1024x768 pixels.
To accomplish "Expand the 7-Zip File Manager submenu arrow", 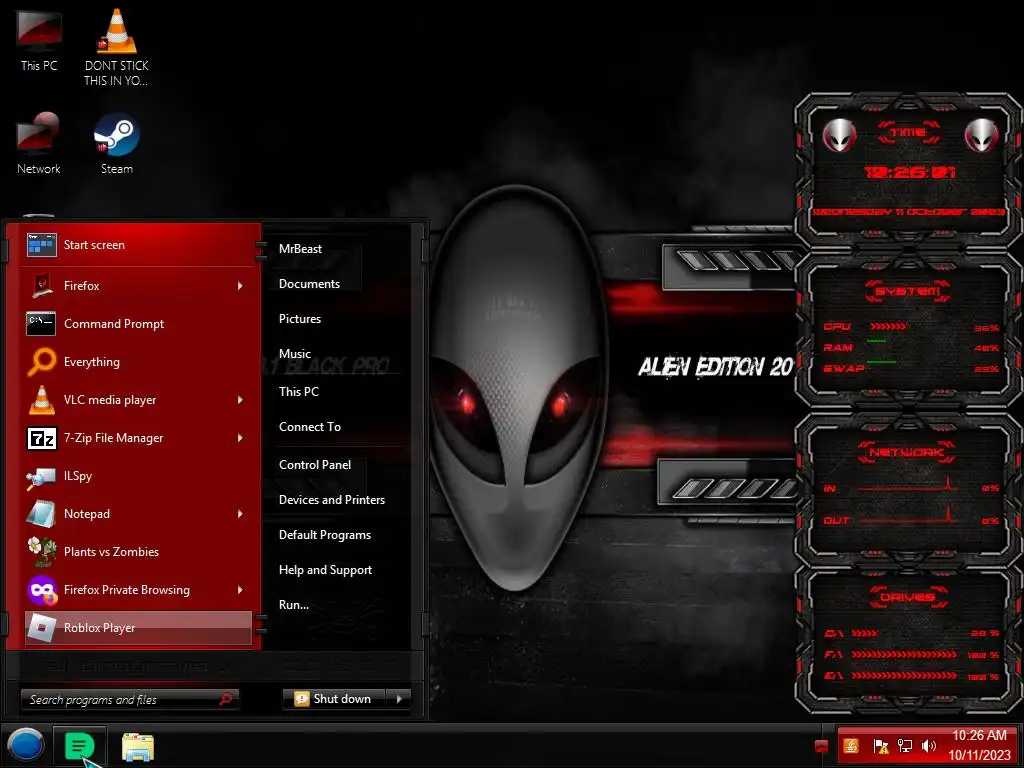I will 240,438.
